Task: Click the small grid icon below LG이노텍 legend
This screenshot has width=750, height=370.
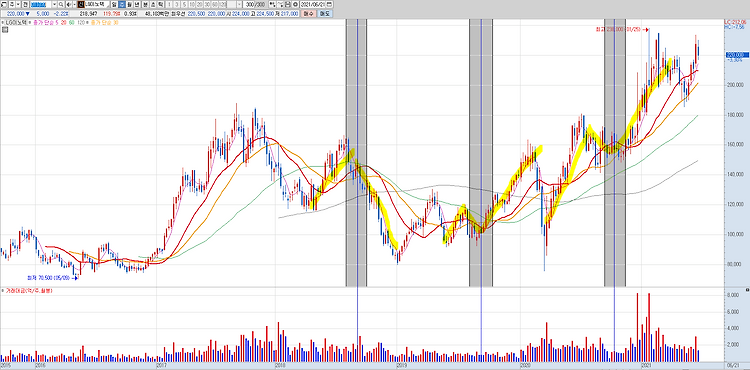Action: [5, 30]
